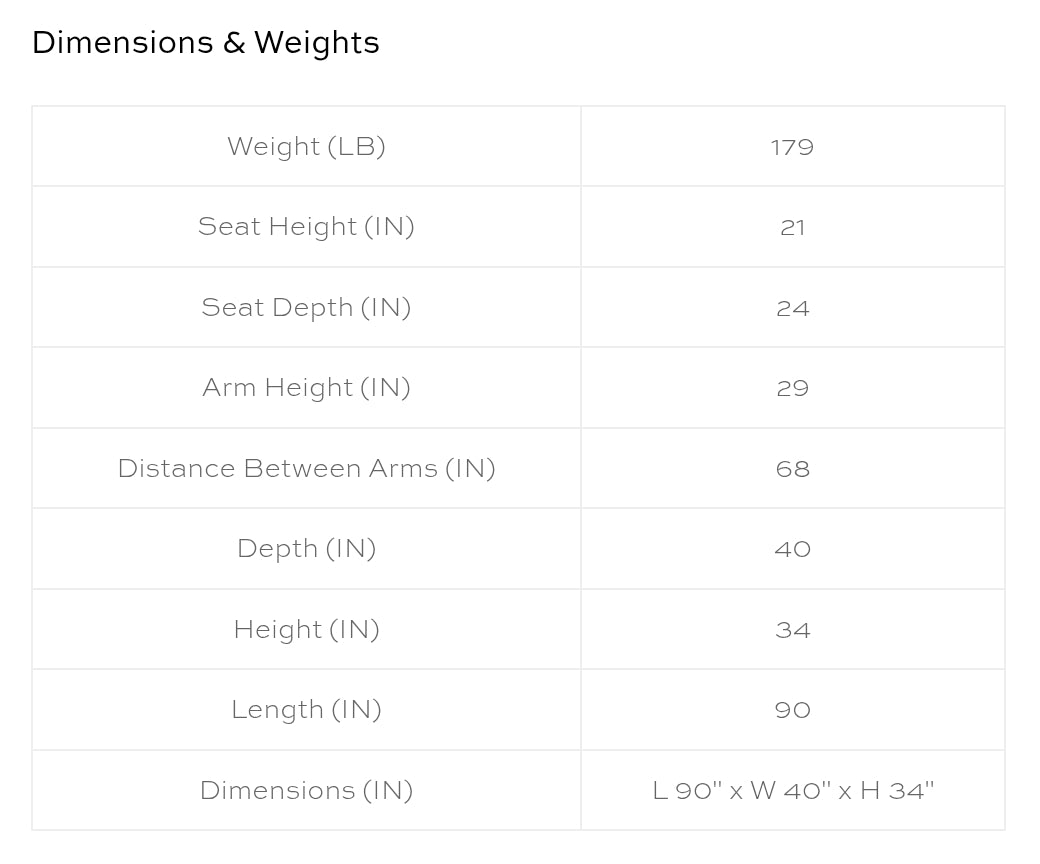Screen dimensions: 1040x864
Task: Click the Dimensions & Weights heading
Action: (x=205, y=43)
